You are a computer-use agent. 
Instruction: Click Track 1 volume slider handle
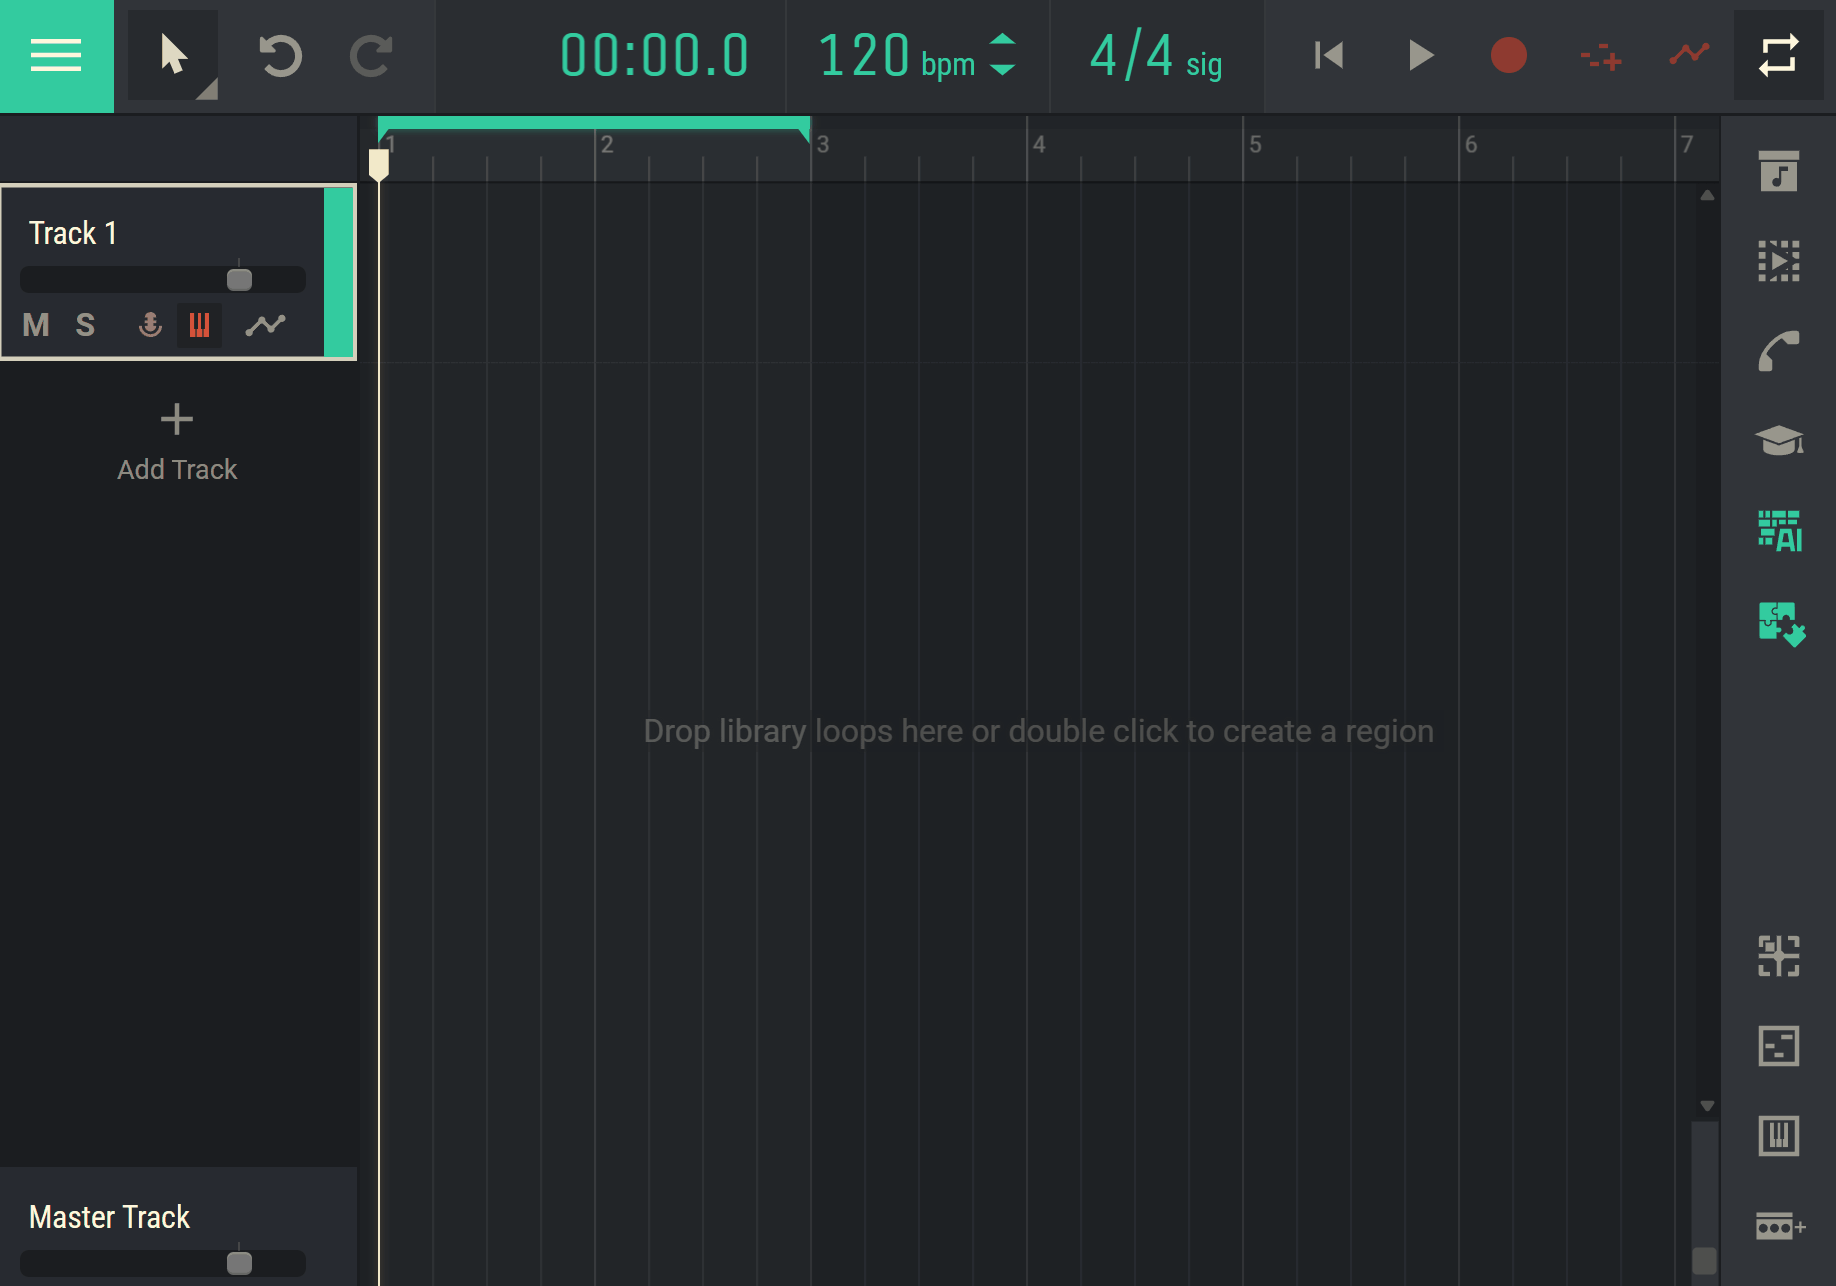[239, 280]
